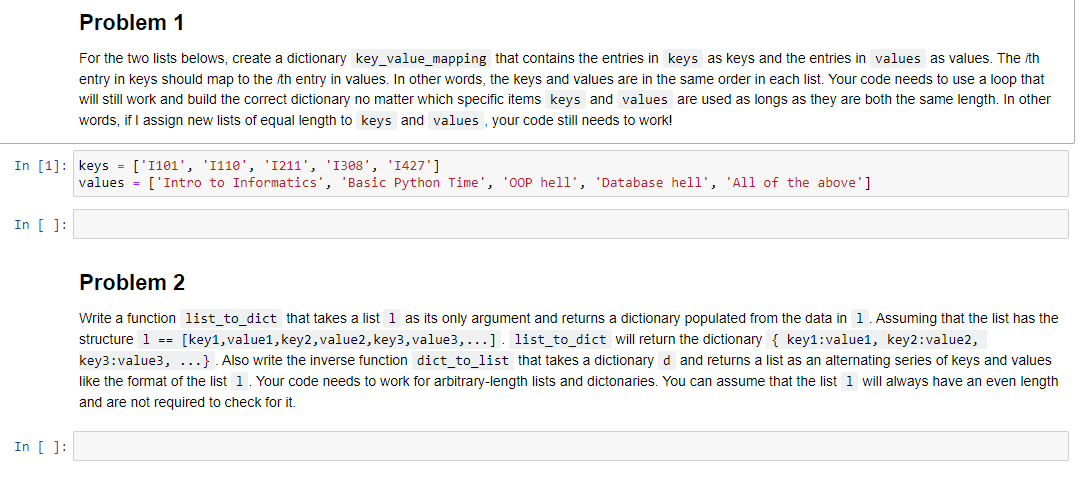The image size is (1082, 488).
Task: Click the key_value_mapping inline code
Action: point(421,58)
